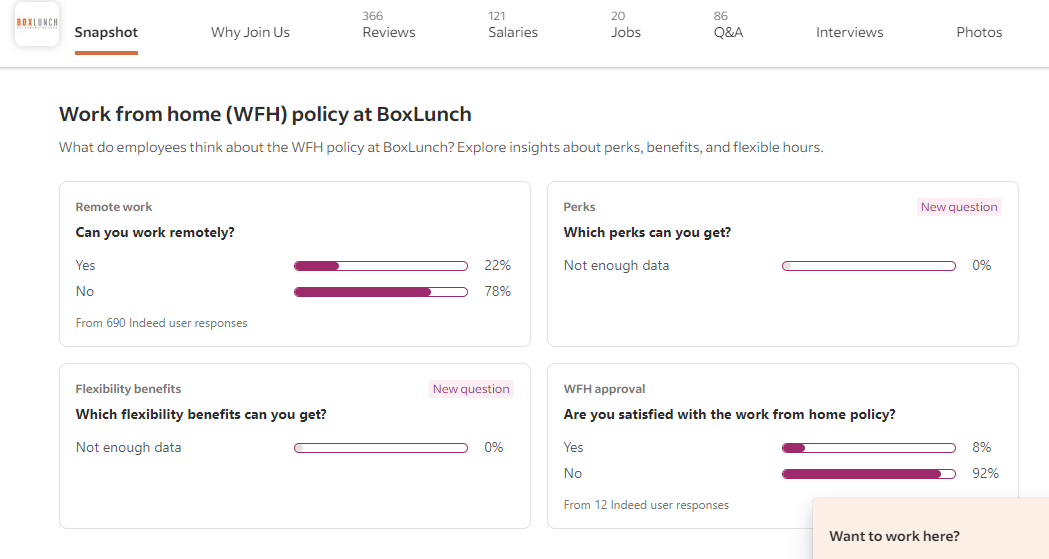
Task: Select the Interviews tab
Action: tap(849, 32)
